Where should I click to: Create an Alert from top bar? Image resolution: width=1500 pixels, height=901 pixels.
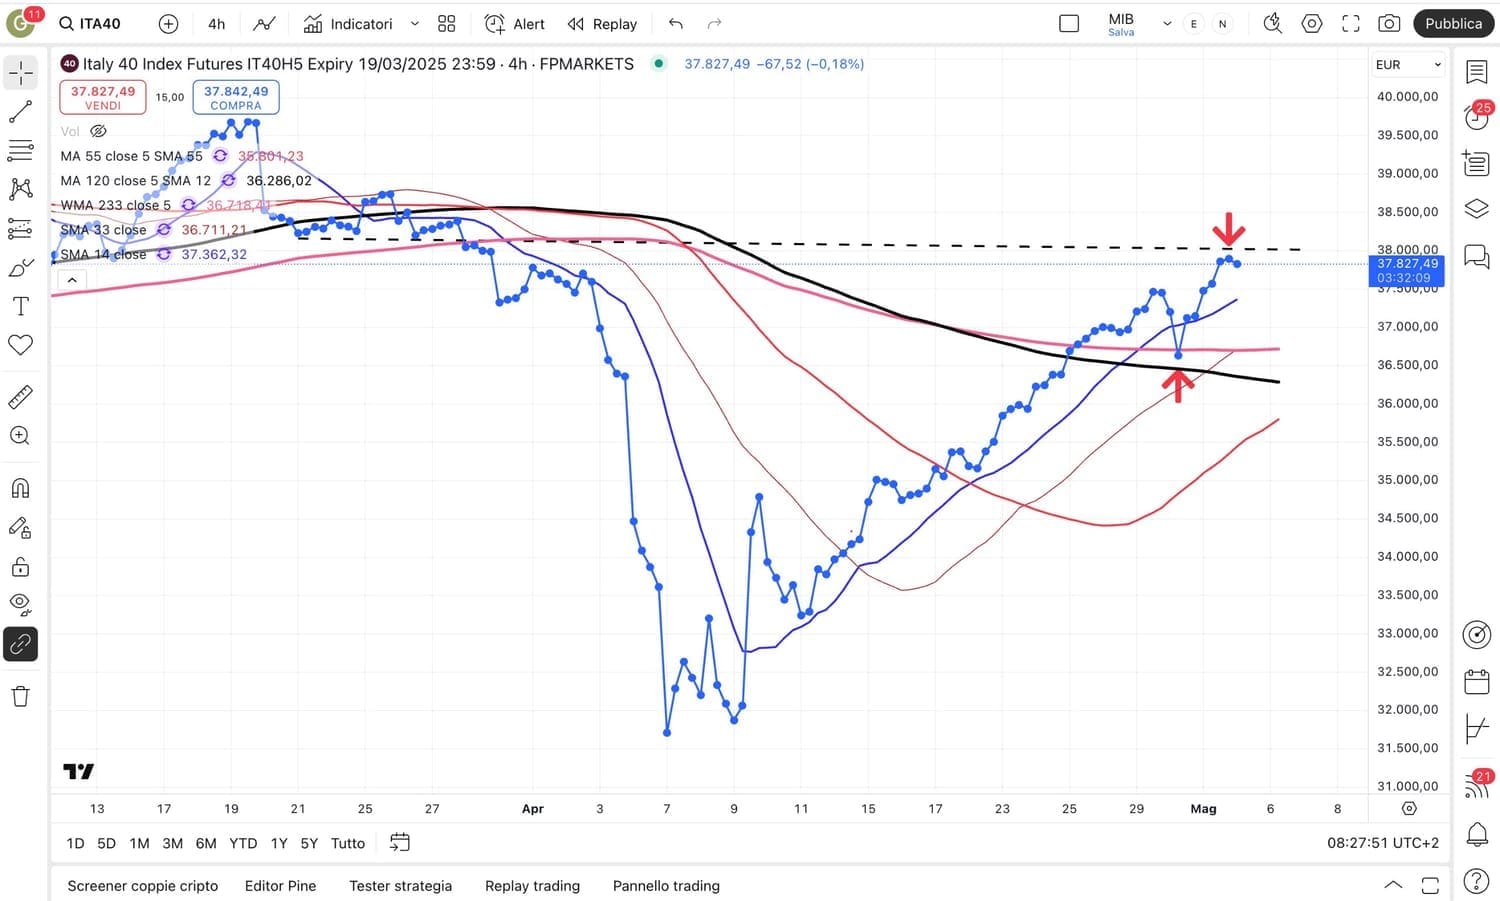pos(515,24)
